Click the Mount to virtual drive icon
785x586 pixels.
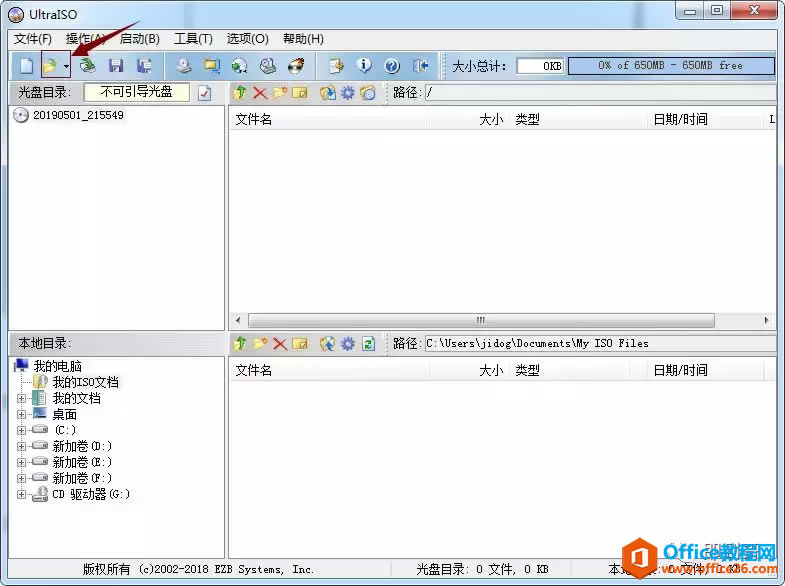coord(268,66)
